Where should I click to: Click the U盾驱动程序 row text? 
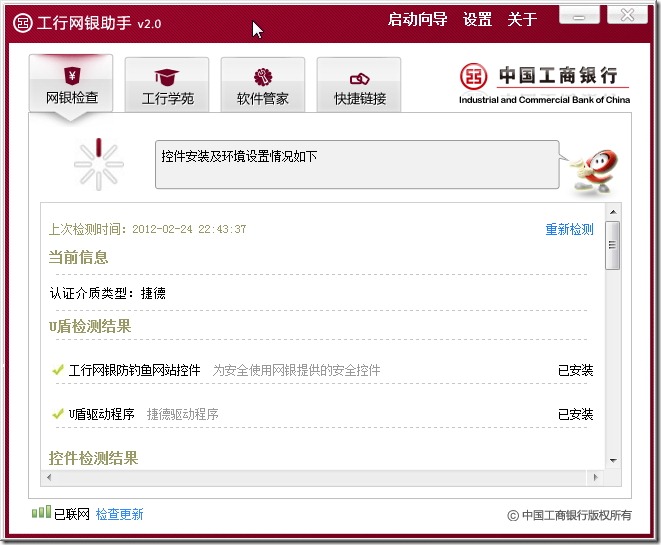point(102,414)
